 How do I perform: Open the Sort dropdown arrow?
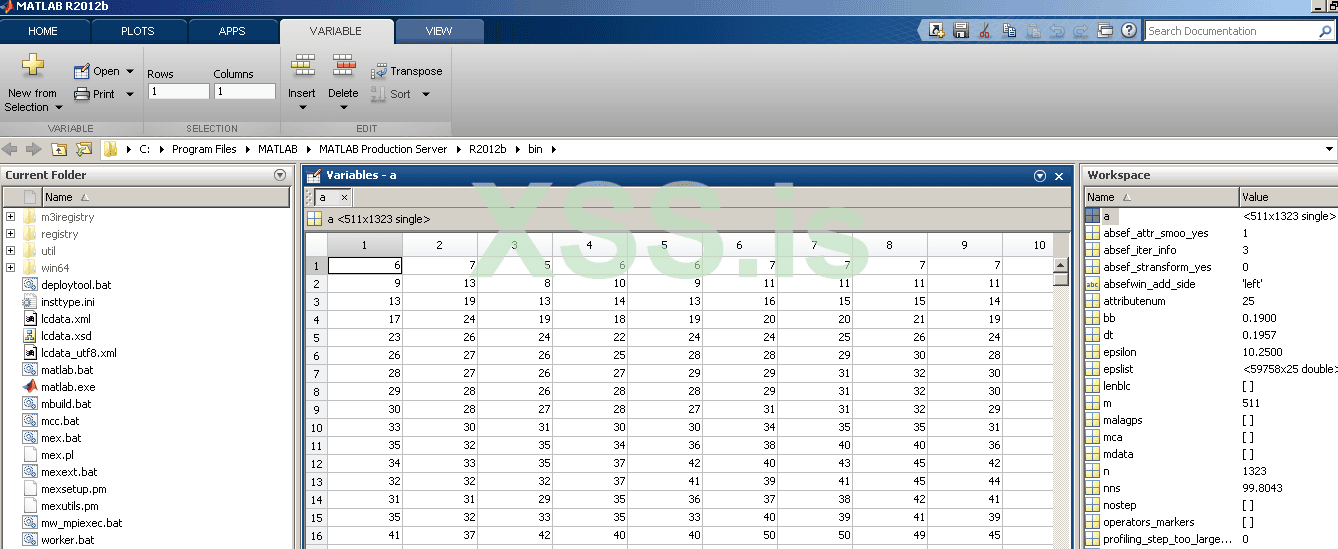click(426, 95)
